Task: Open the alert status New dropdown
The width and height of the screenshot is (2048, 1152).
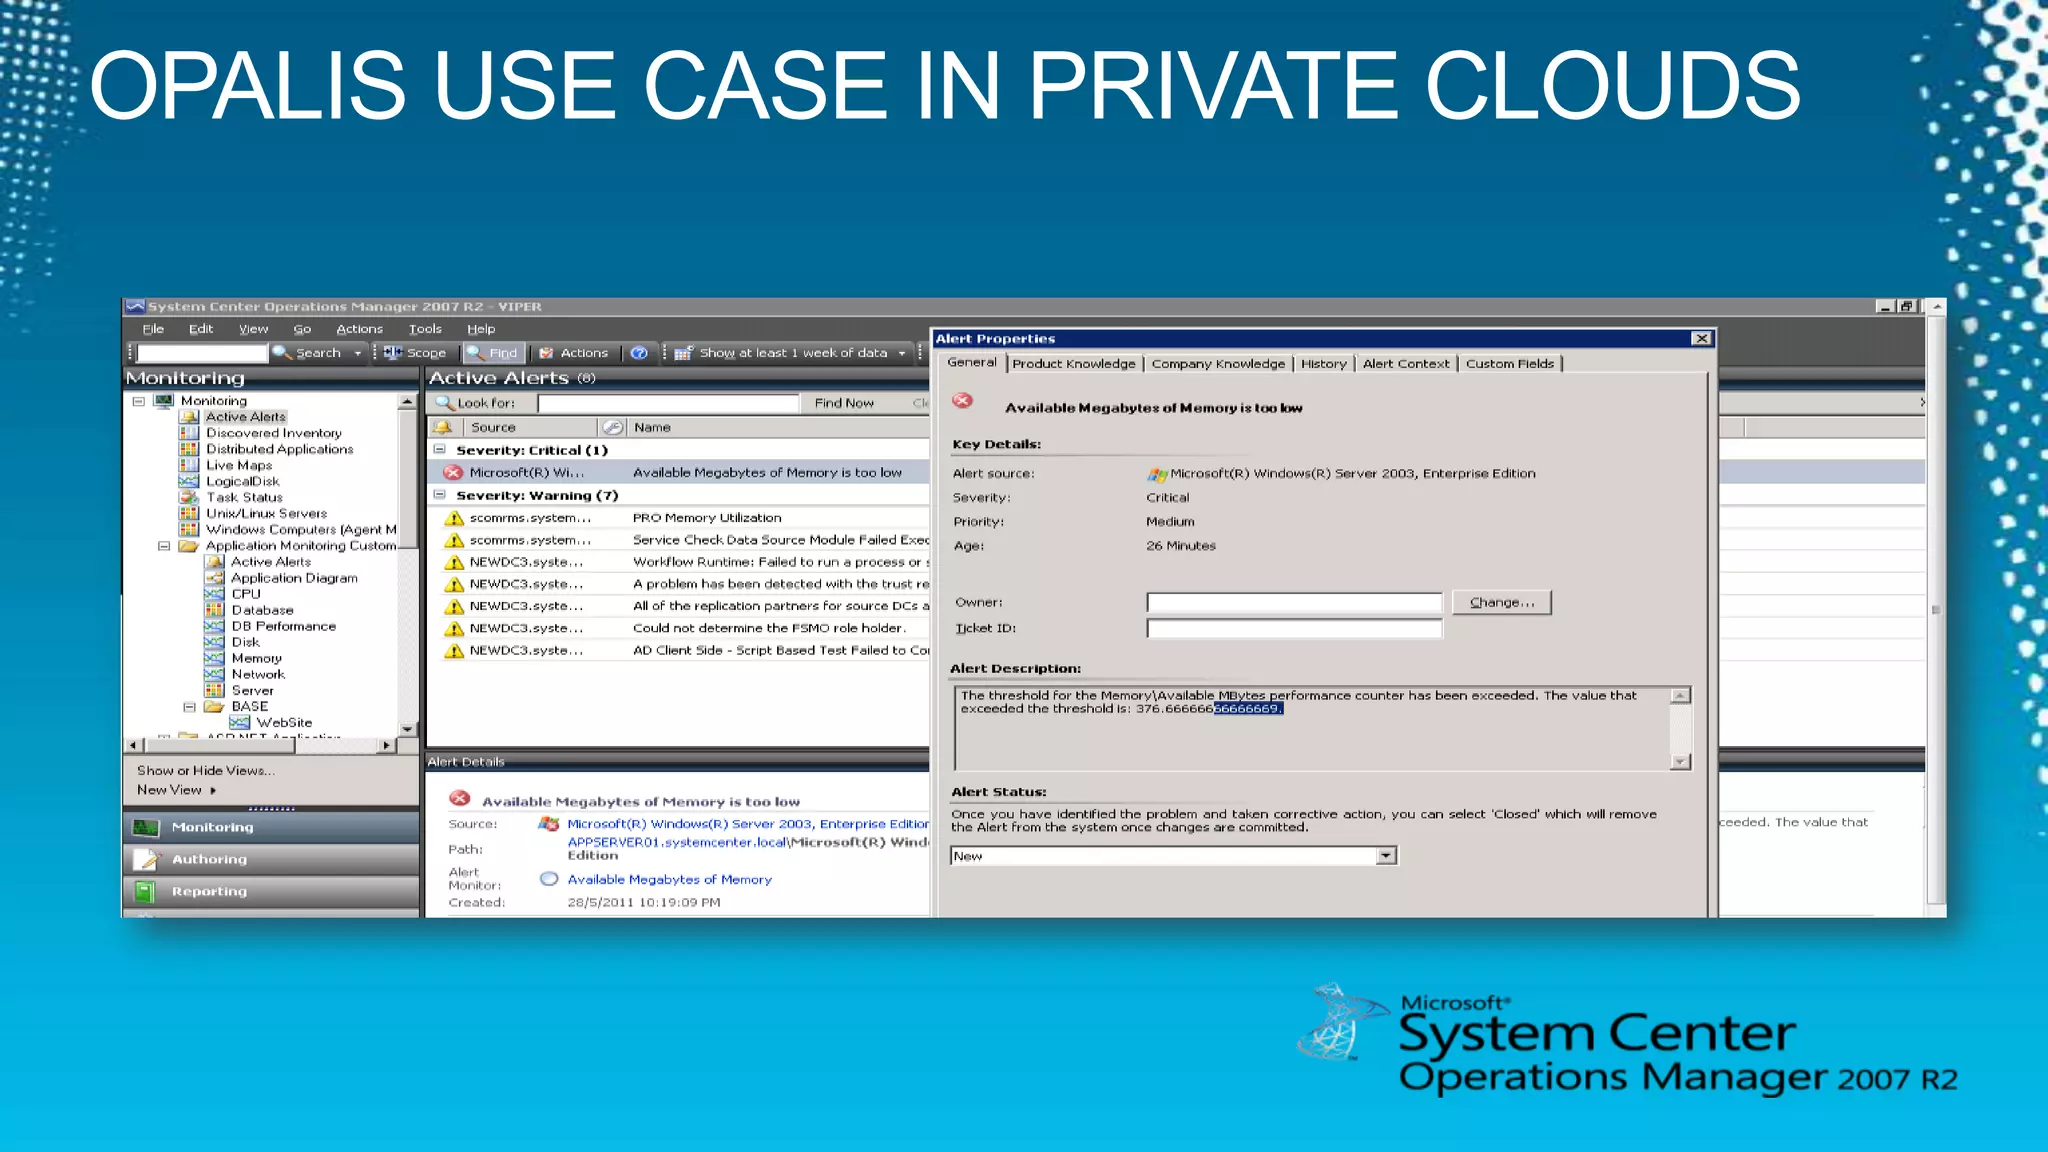Action: pyautogui.click(x=1385, y=856)
